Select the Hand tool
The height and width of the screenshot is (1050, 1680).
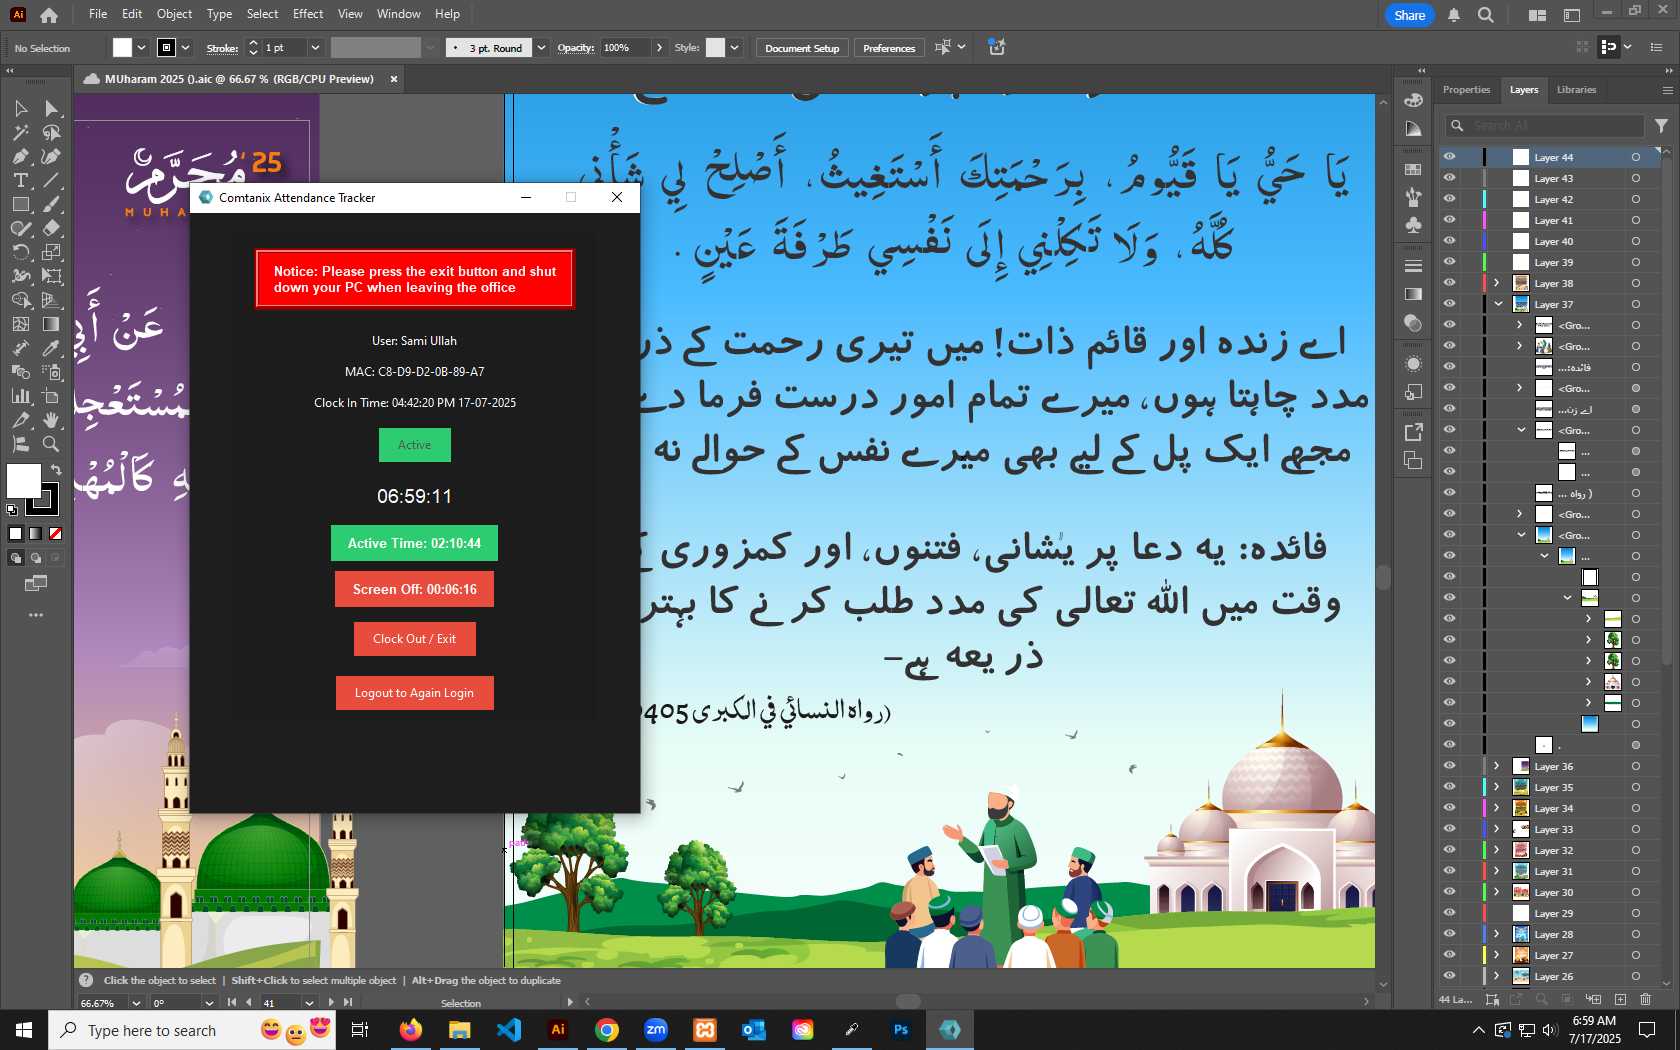[51, 420]
